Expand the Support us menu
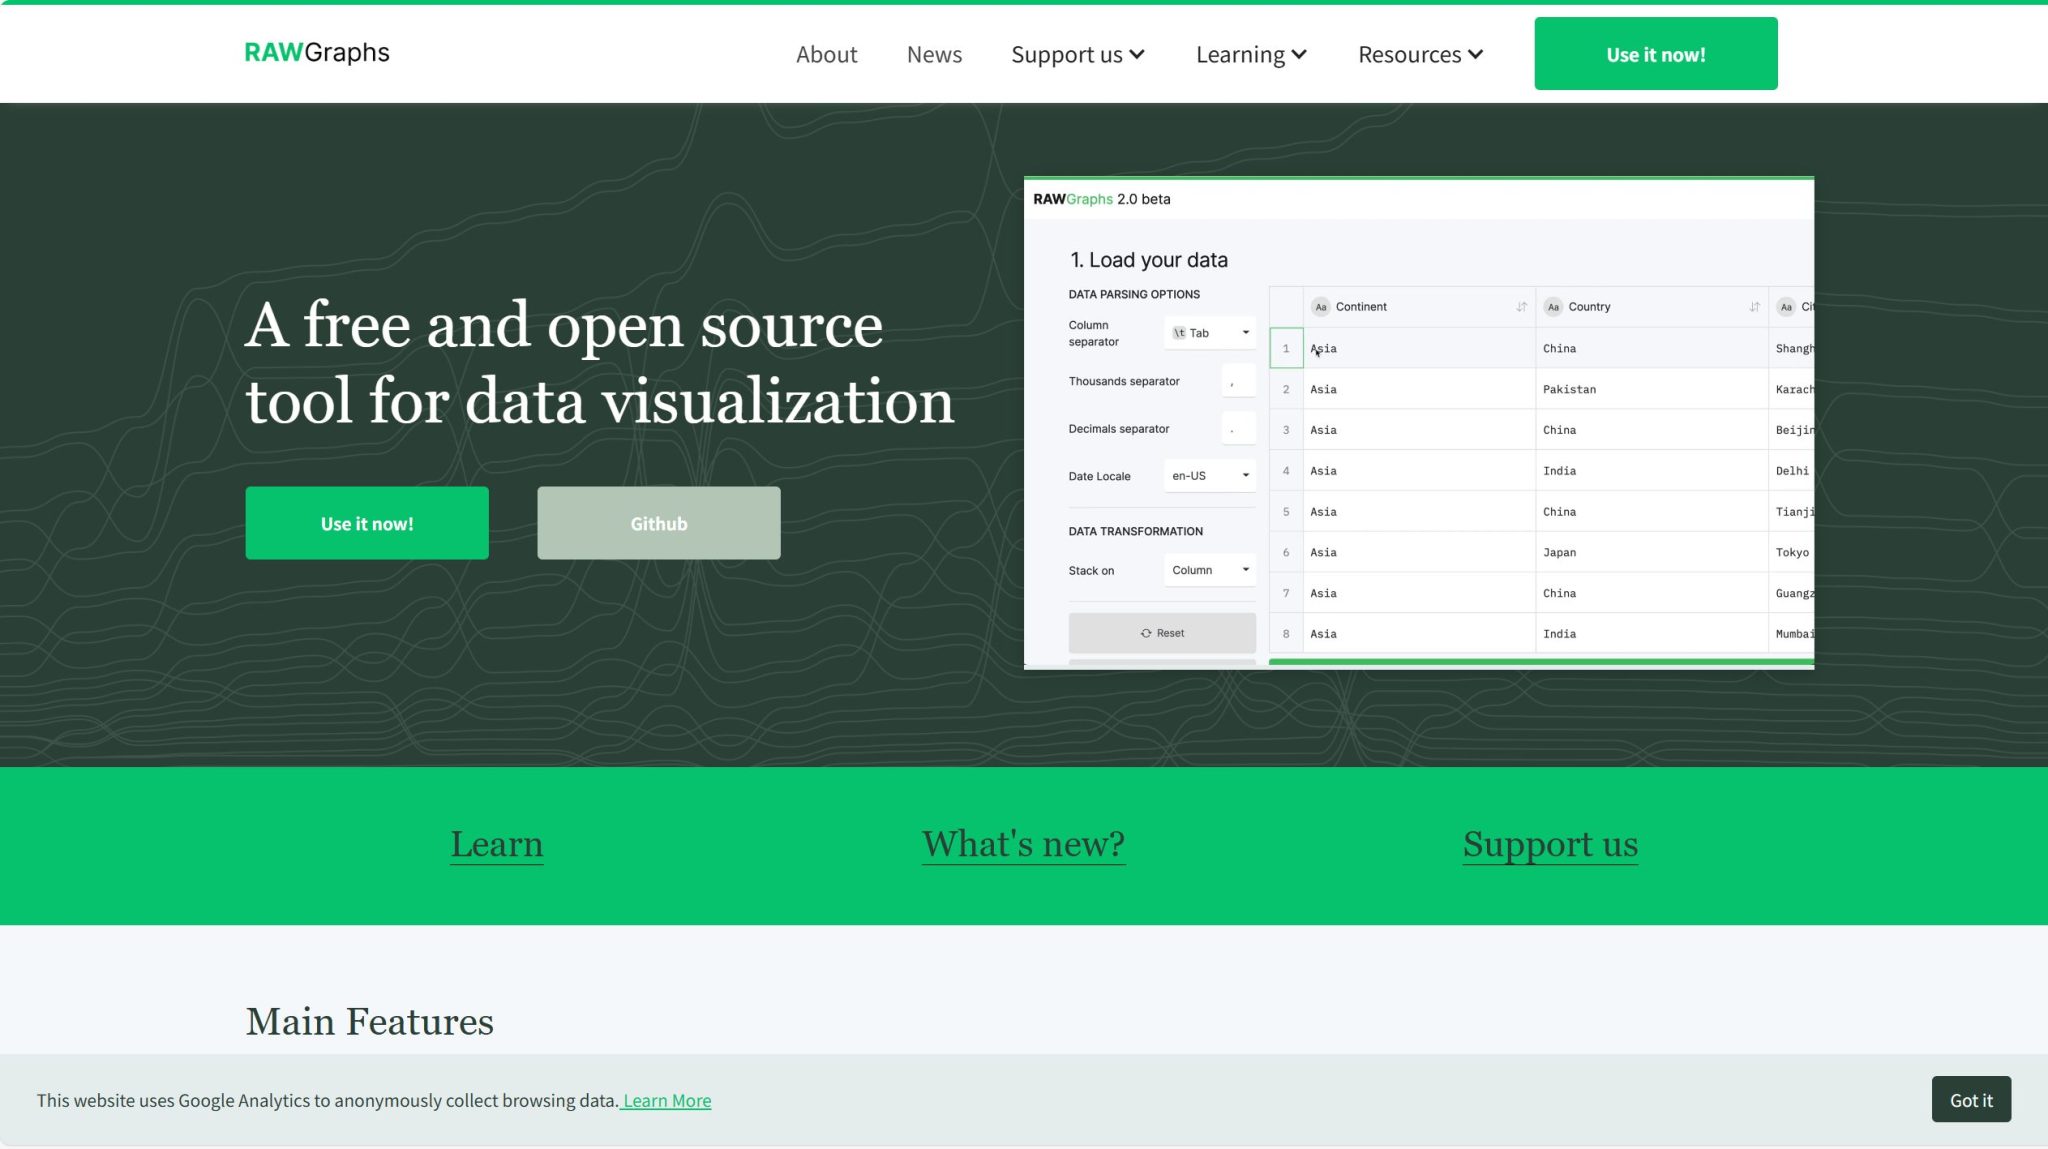Viewport: 2048px width, 1149px height. point(1077,54)
